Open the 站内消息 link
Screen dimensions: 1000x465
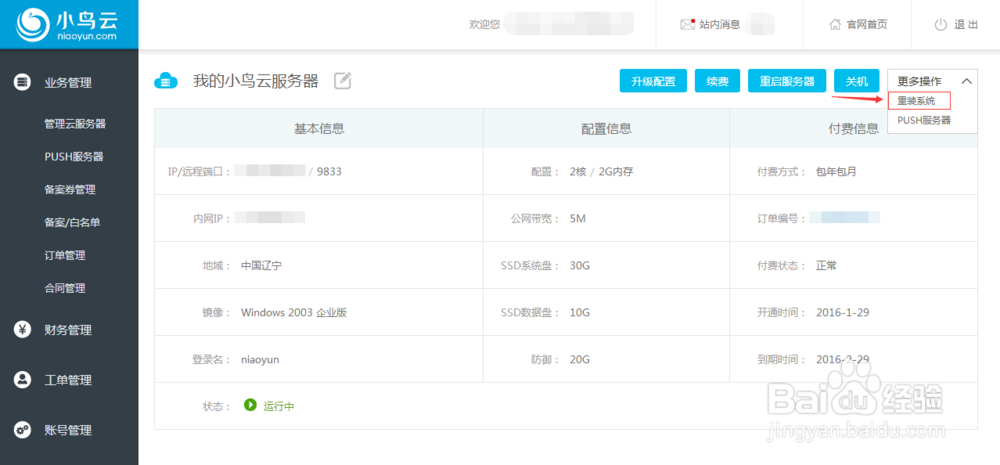coord(719,24)
